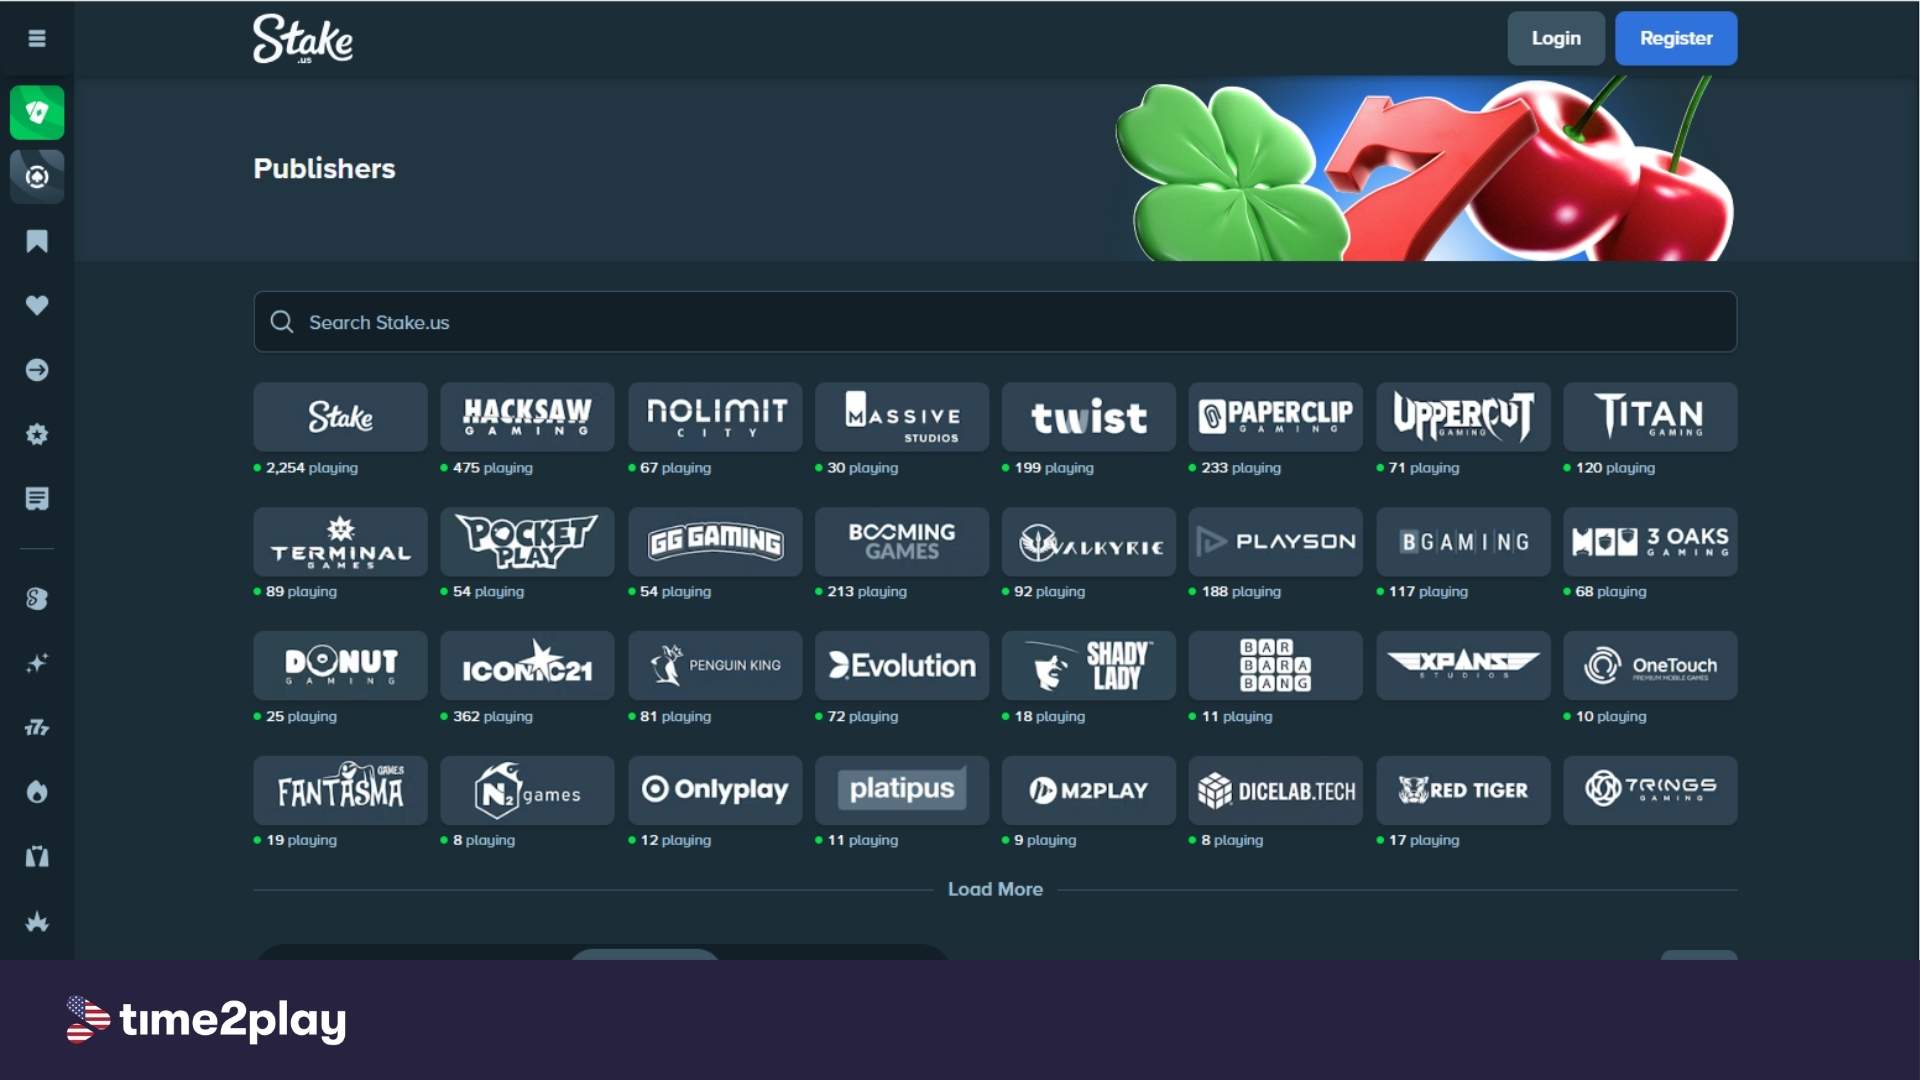Click the search magnifier icon

(x=282, y=322)
